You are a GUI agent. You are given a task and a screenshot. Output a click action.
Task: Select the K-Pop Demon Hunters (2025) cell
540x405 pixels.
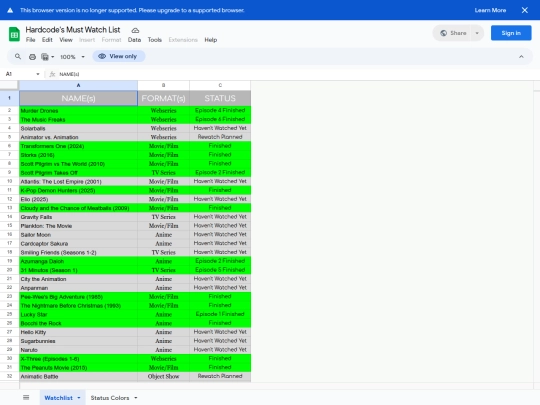coord(78,190)
